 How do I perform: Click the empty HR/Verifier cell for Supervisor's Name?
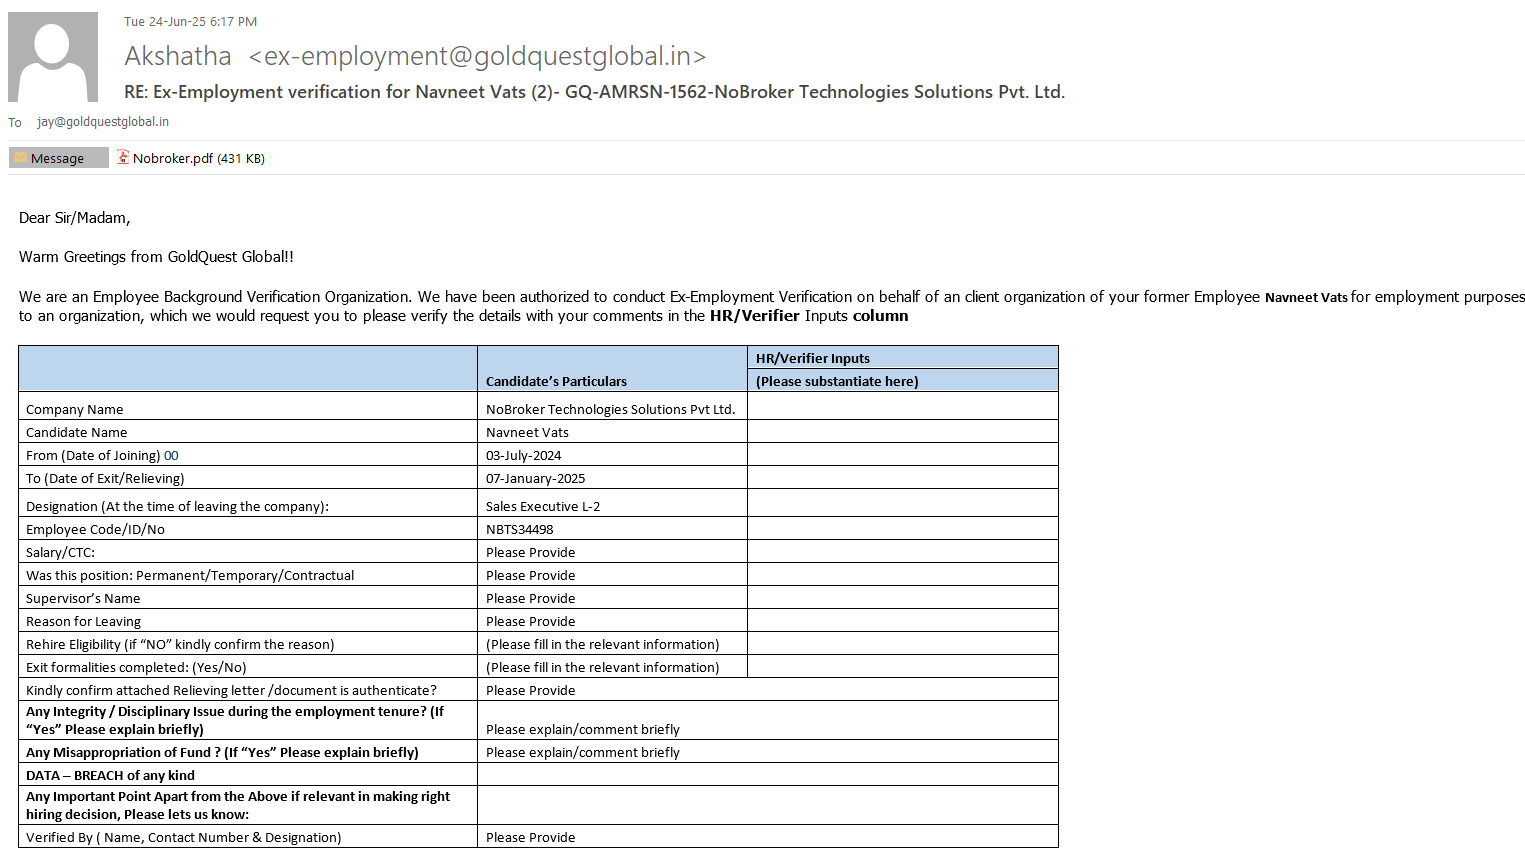tap(903, 597)
